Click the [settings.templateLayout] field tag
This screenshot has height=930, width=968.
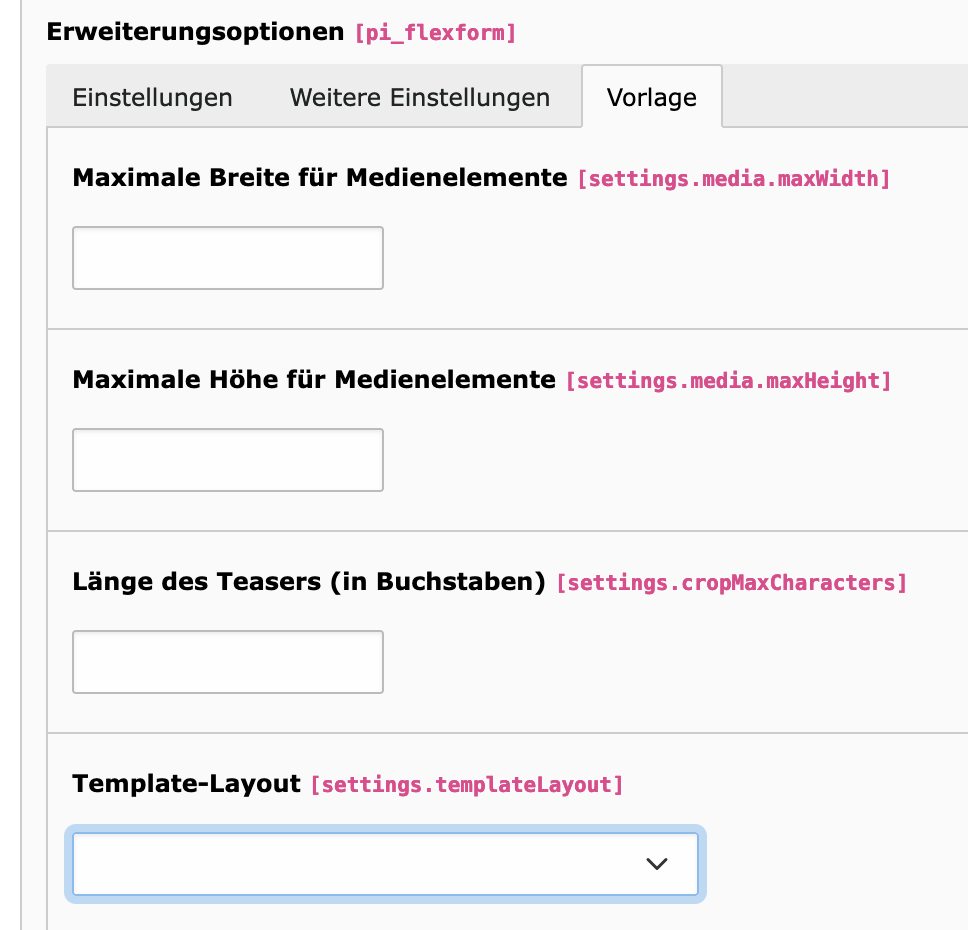[x=467, y=785]
